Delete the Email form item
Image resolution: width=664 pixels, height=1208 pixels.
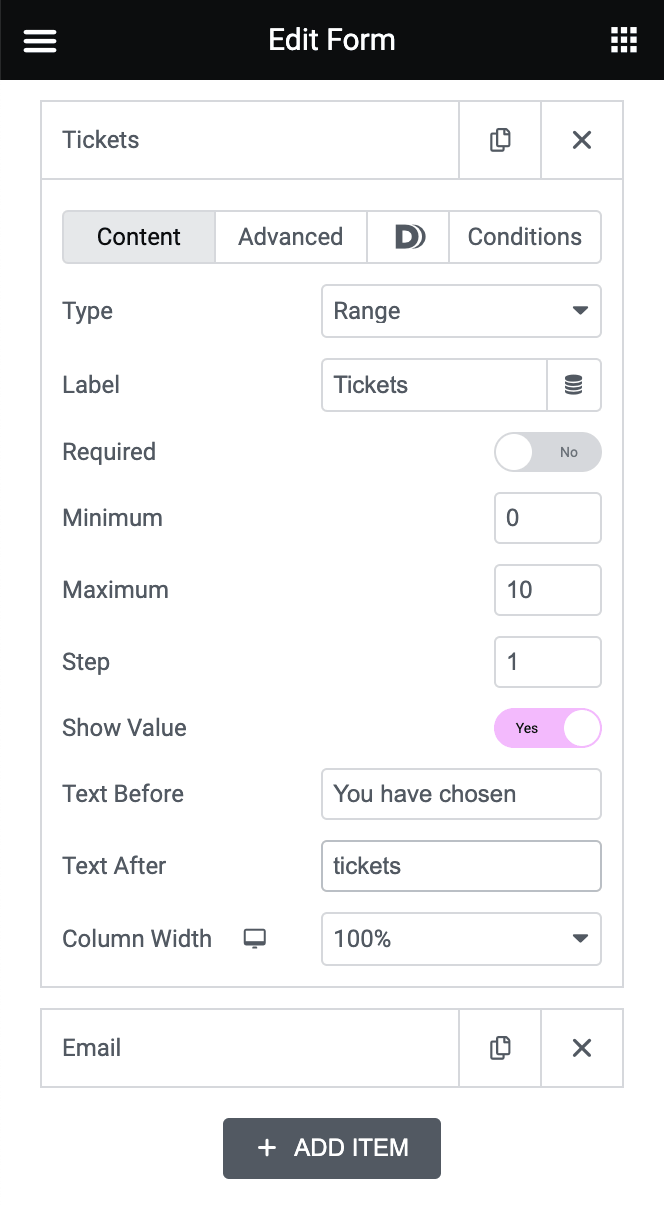click(582, 1048)
